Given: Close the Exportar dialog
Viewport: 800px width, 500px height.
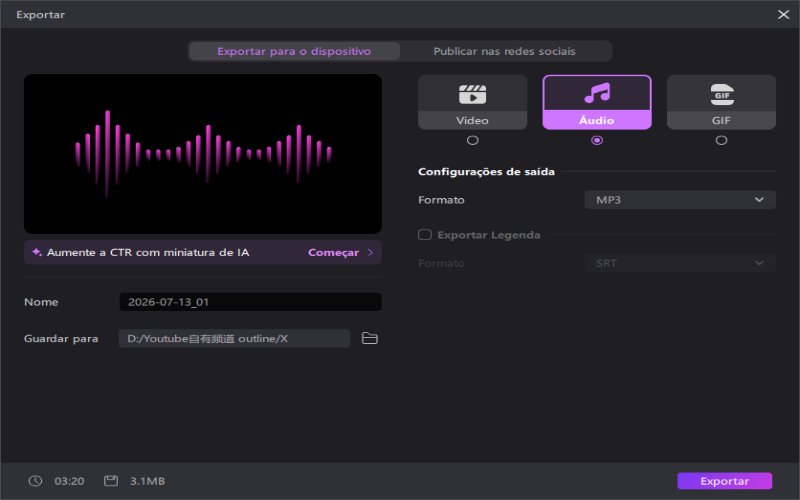Looking at the screenshot, I should pyautogui.click(x=784, y=14).
